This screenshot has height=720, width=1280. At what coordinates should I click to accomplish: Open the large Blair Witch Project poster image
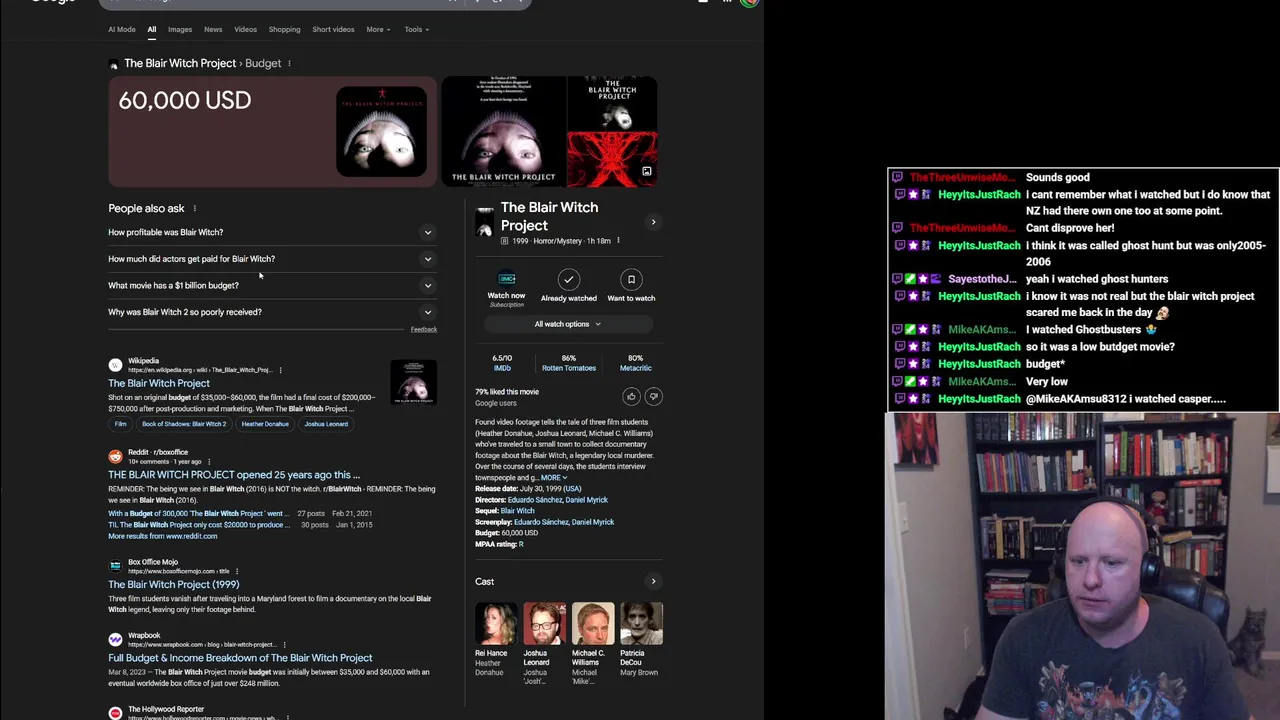503,132
